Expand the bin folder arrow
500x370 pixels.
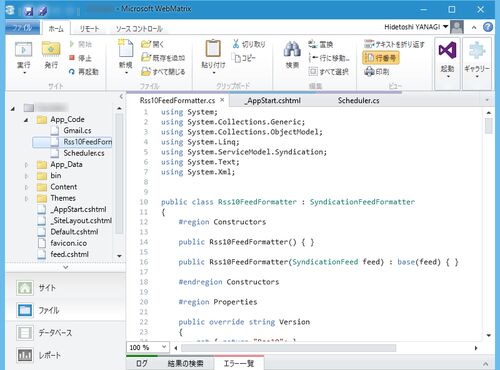pos(26,176)
